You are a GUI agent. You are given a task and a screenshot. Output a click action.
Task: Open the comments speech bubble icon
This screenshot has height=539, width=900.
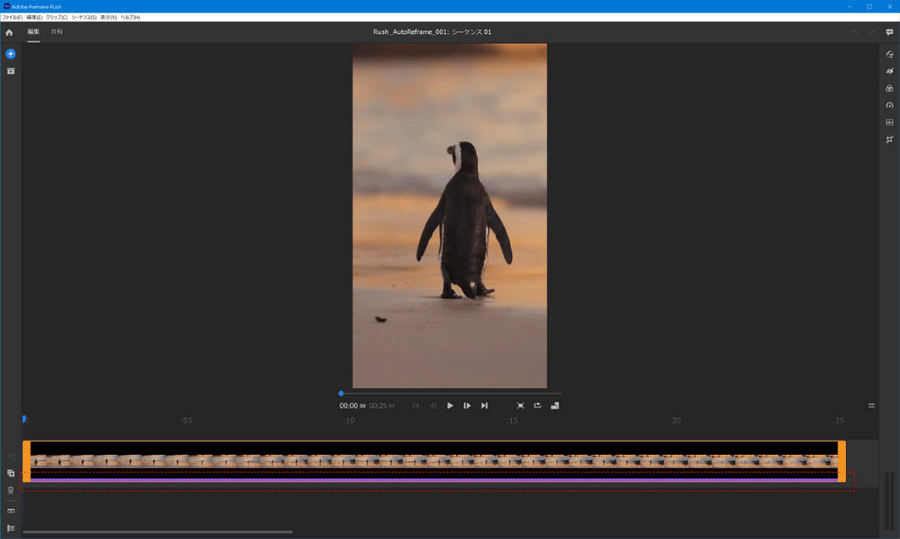tap(889, 33)
